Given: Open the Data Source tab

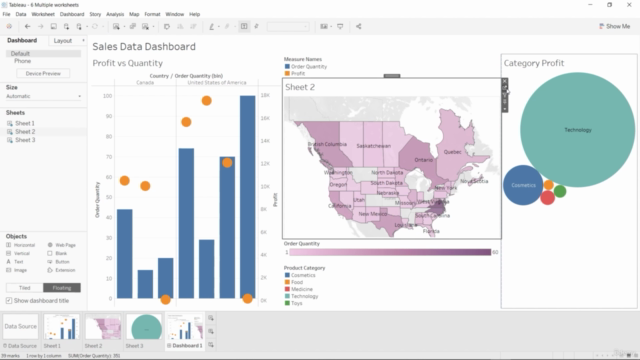Looking at the screenshot, I should click(20, 331).
